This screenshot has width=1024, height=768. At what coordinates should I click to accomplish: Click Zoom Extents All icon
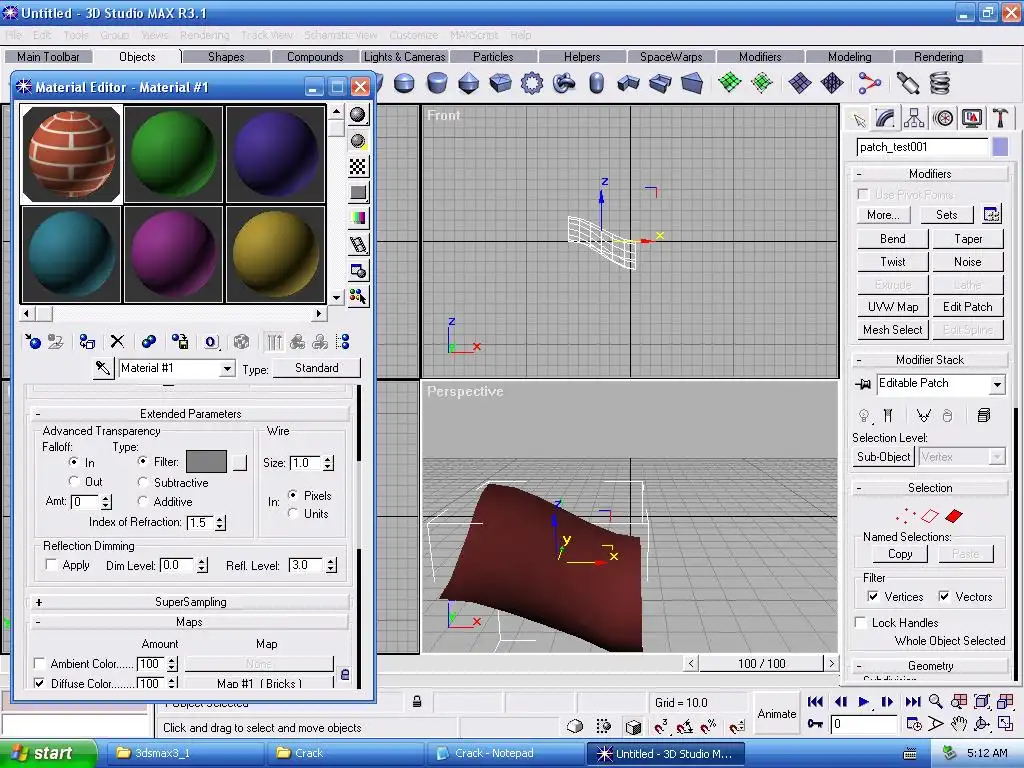coord(1005,701)
